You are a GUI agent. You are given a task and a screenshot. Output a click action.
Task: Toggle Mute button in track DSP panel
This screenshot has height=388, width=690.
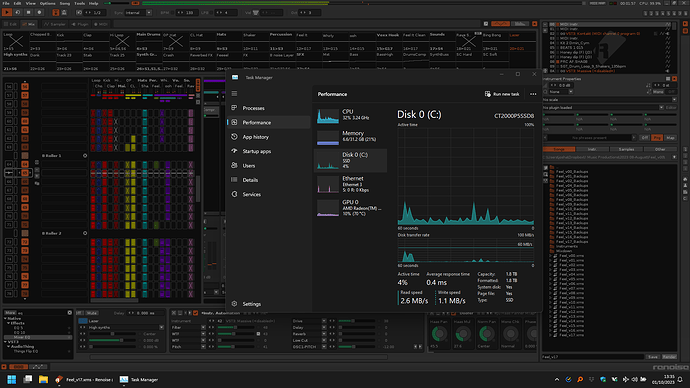pyautogui.click(x=92, y=313)
